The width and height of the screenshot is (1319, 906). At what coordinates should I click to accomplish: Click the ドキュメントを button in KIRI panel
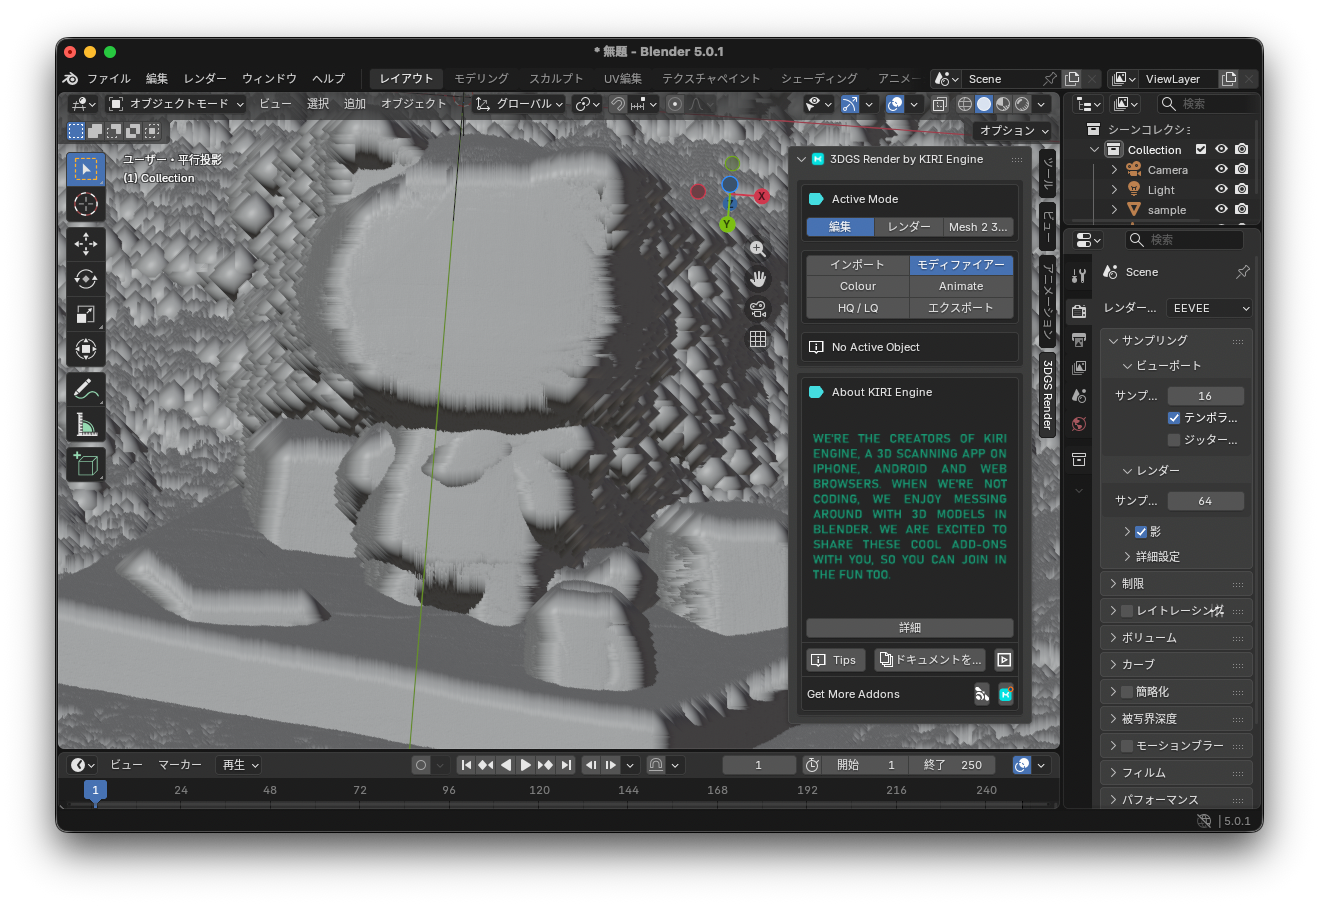[x=929, y=660]
